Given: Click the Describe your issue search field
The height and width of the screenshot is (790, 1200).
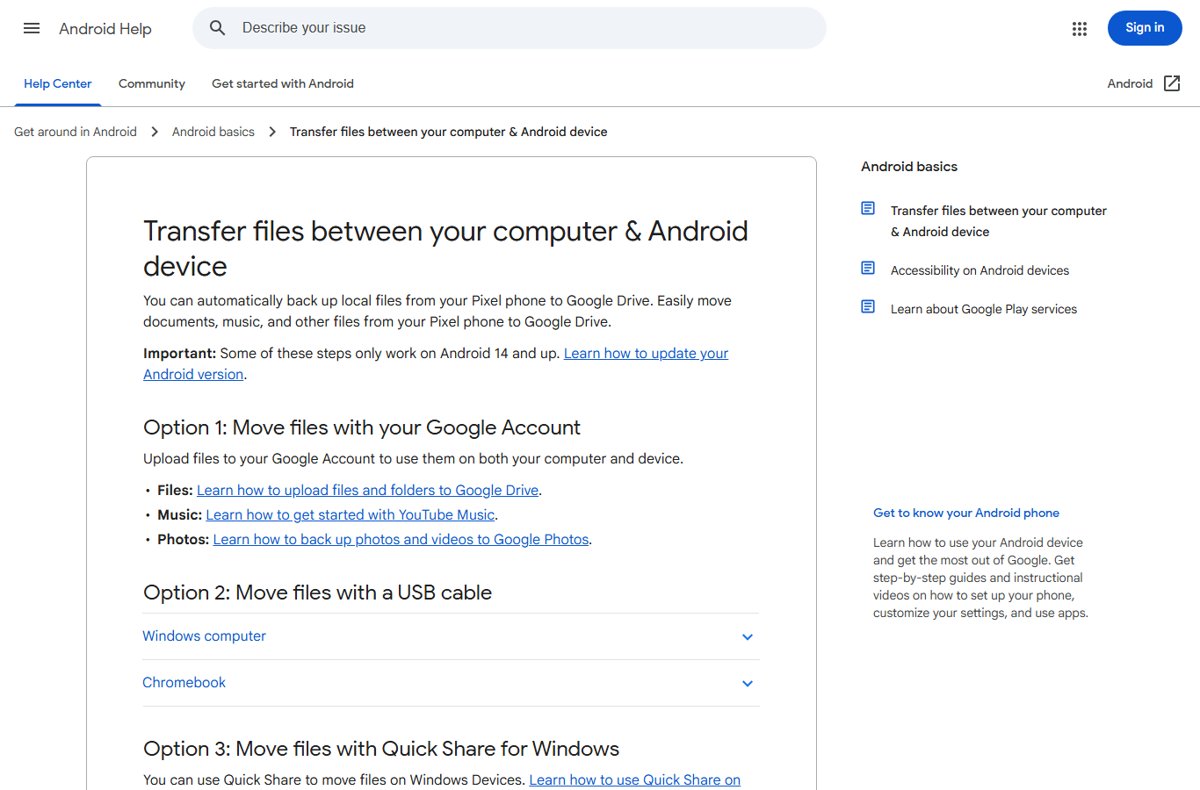Looking at the screenshot, I should 509,28.
